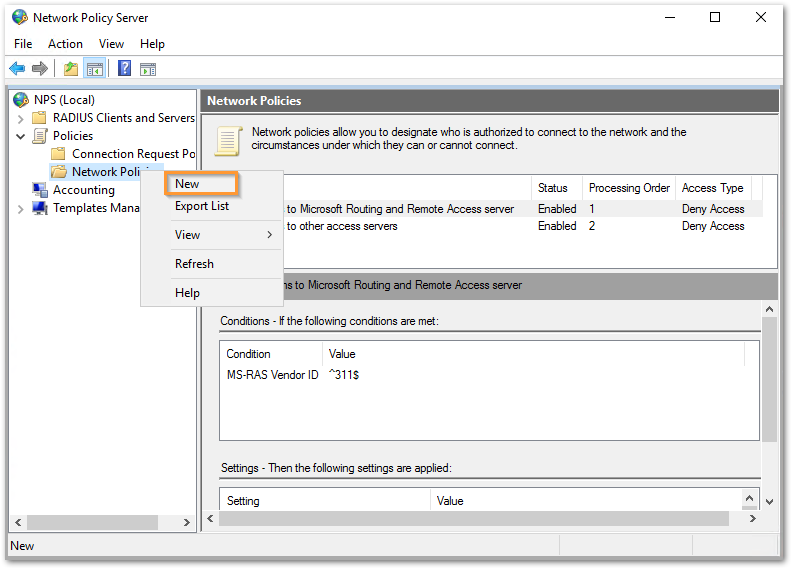Click the Forward arrow toolbar icon
This screenshot has height=569, width=792.
pos(40,69)
